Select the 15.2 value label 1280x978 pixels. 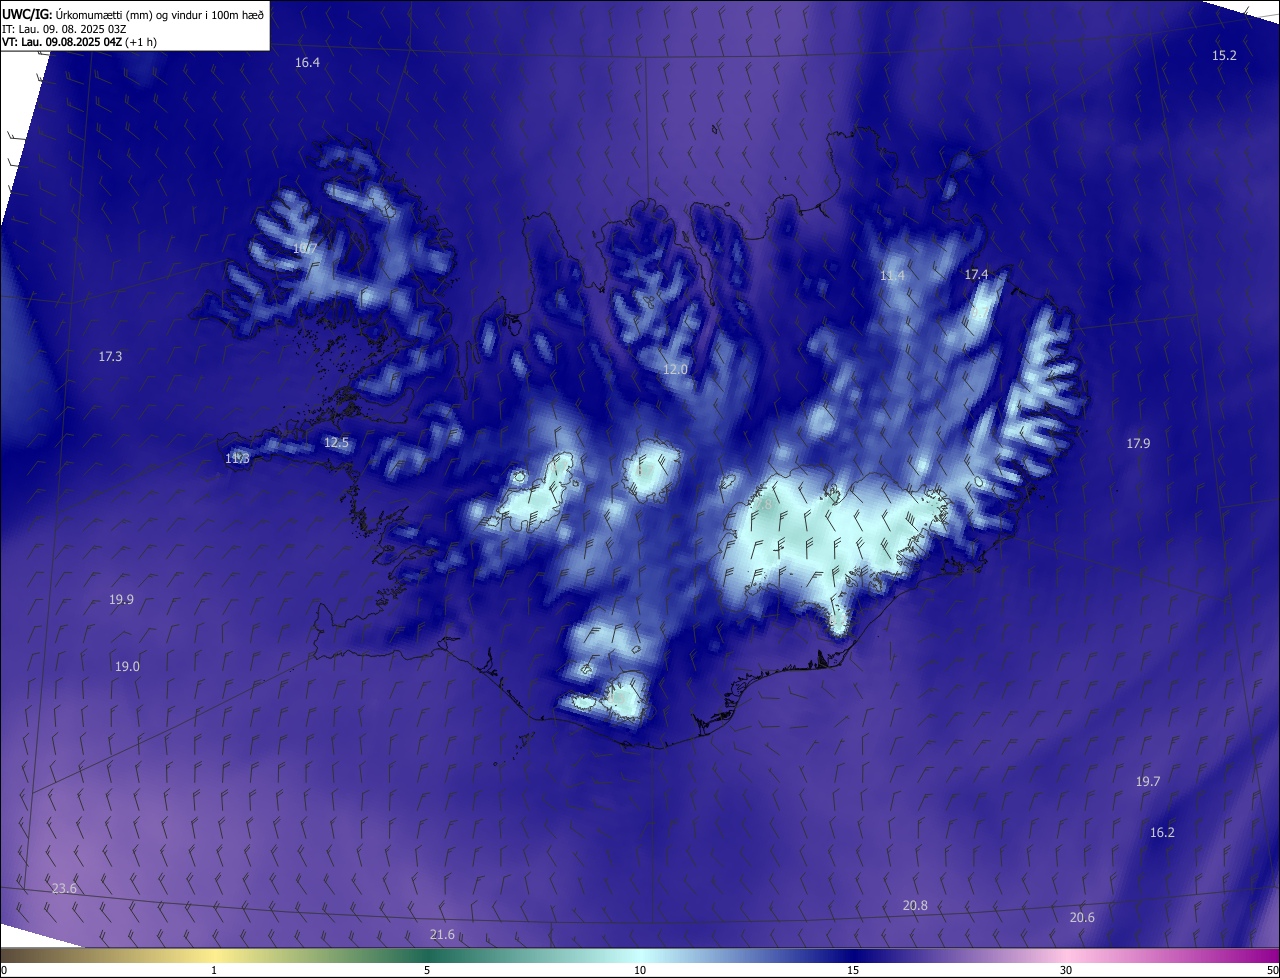tap(1224, 56)
